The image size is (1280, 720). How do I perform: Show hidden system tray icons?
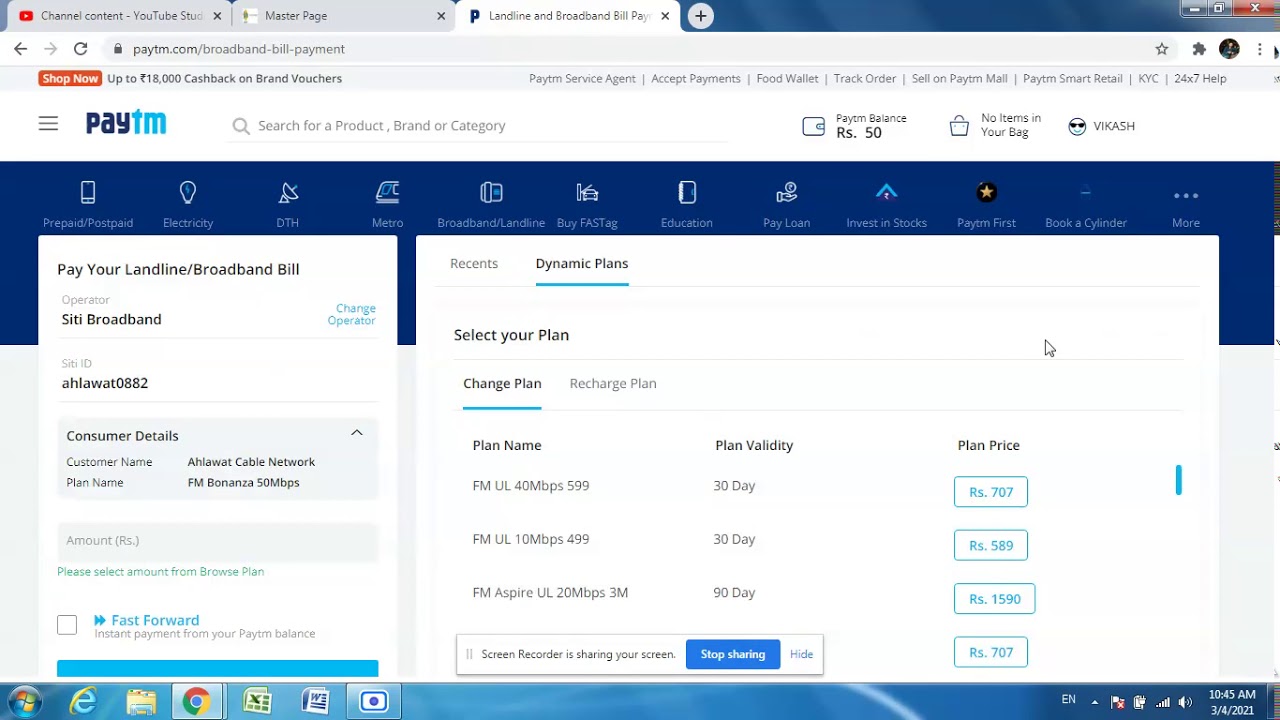[x=1095, y=702]
